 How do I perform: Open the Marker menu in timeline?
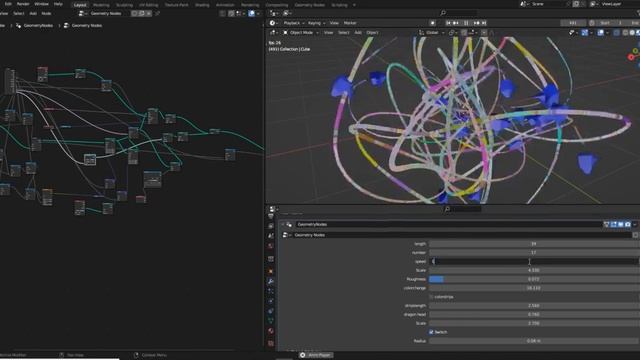[x=350, y=23]
